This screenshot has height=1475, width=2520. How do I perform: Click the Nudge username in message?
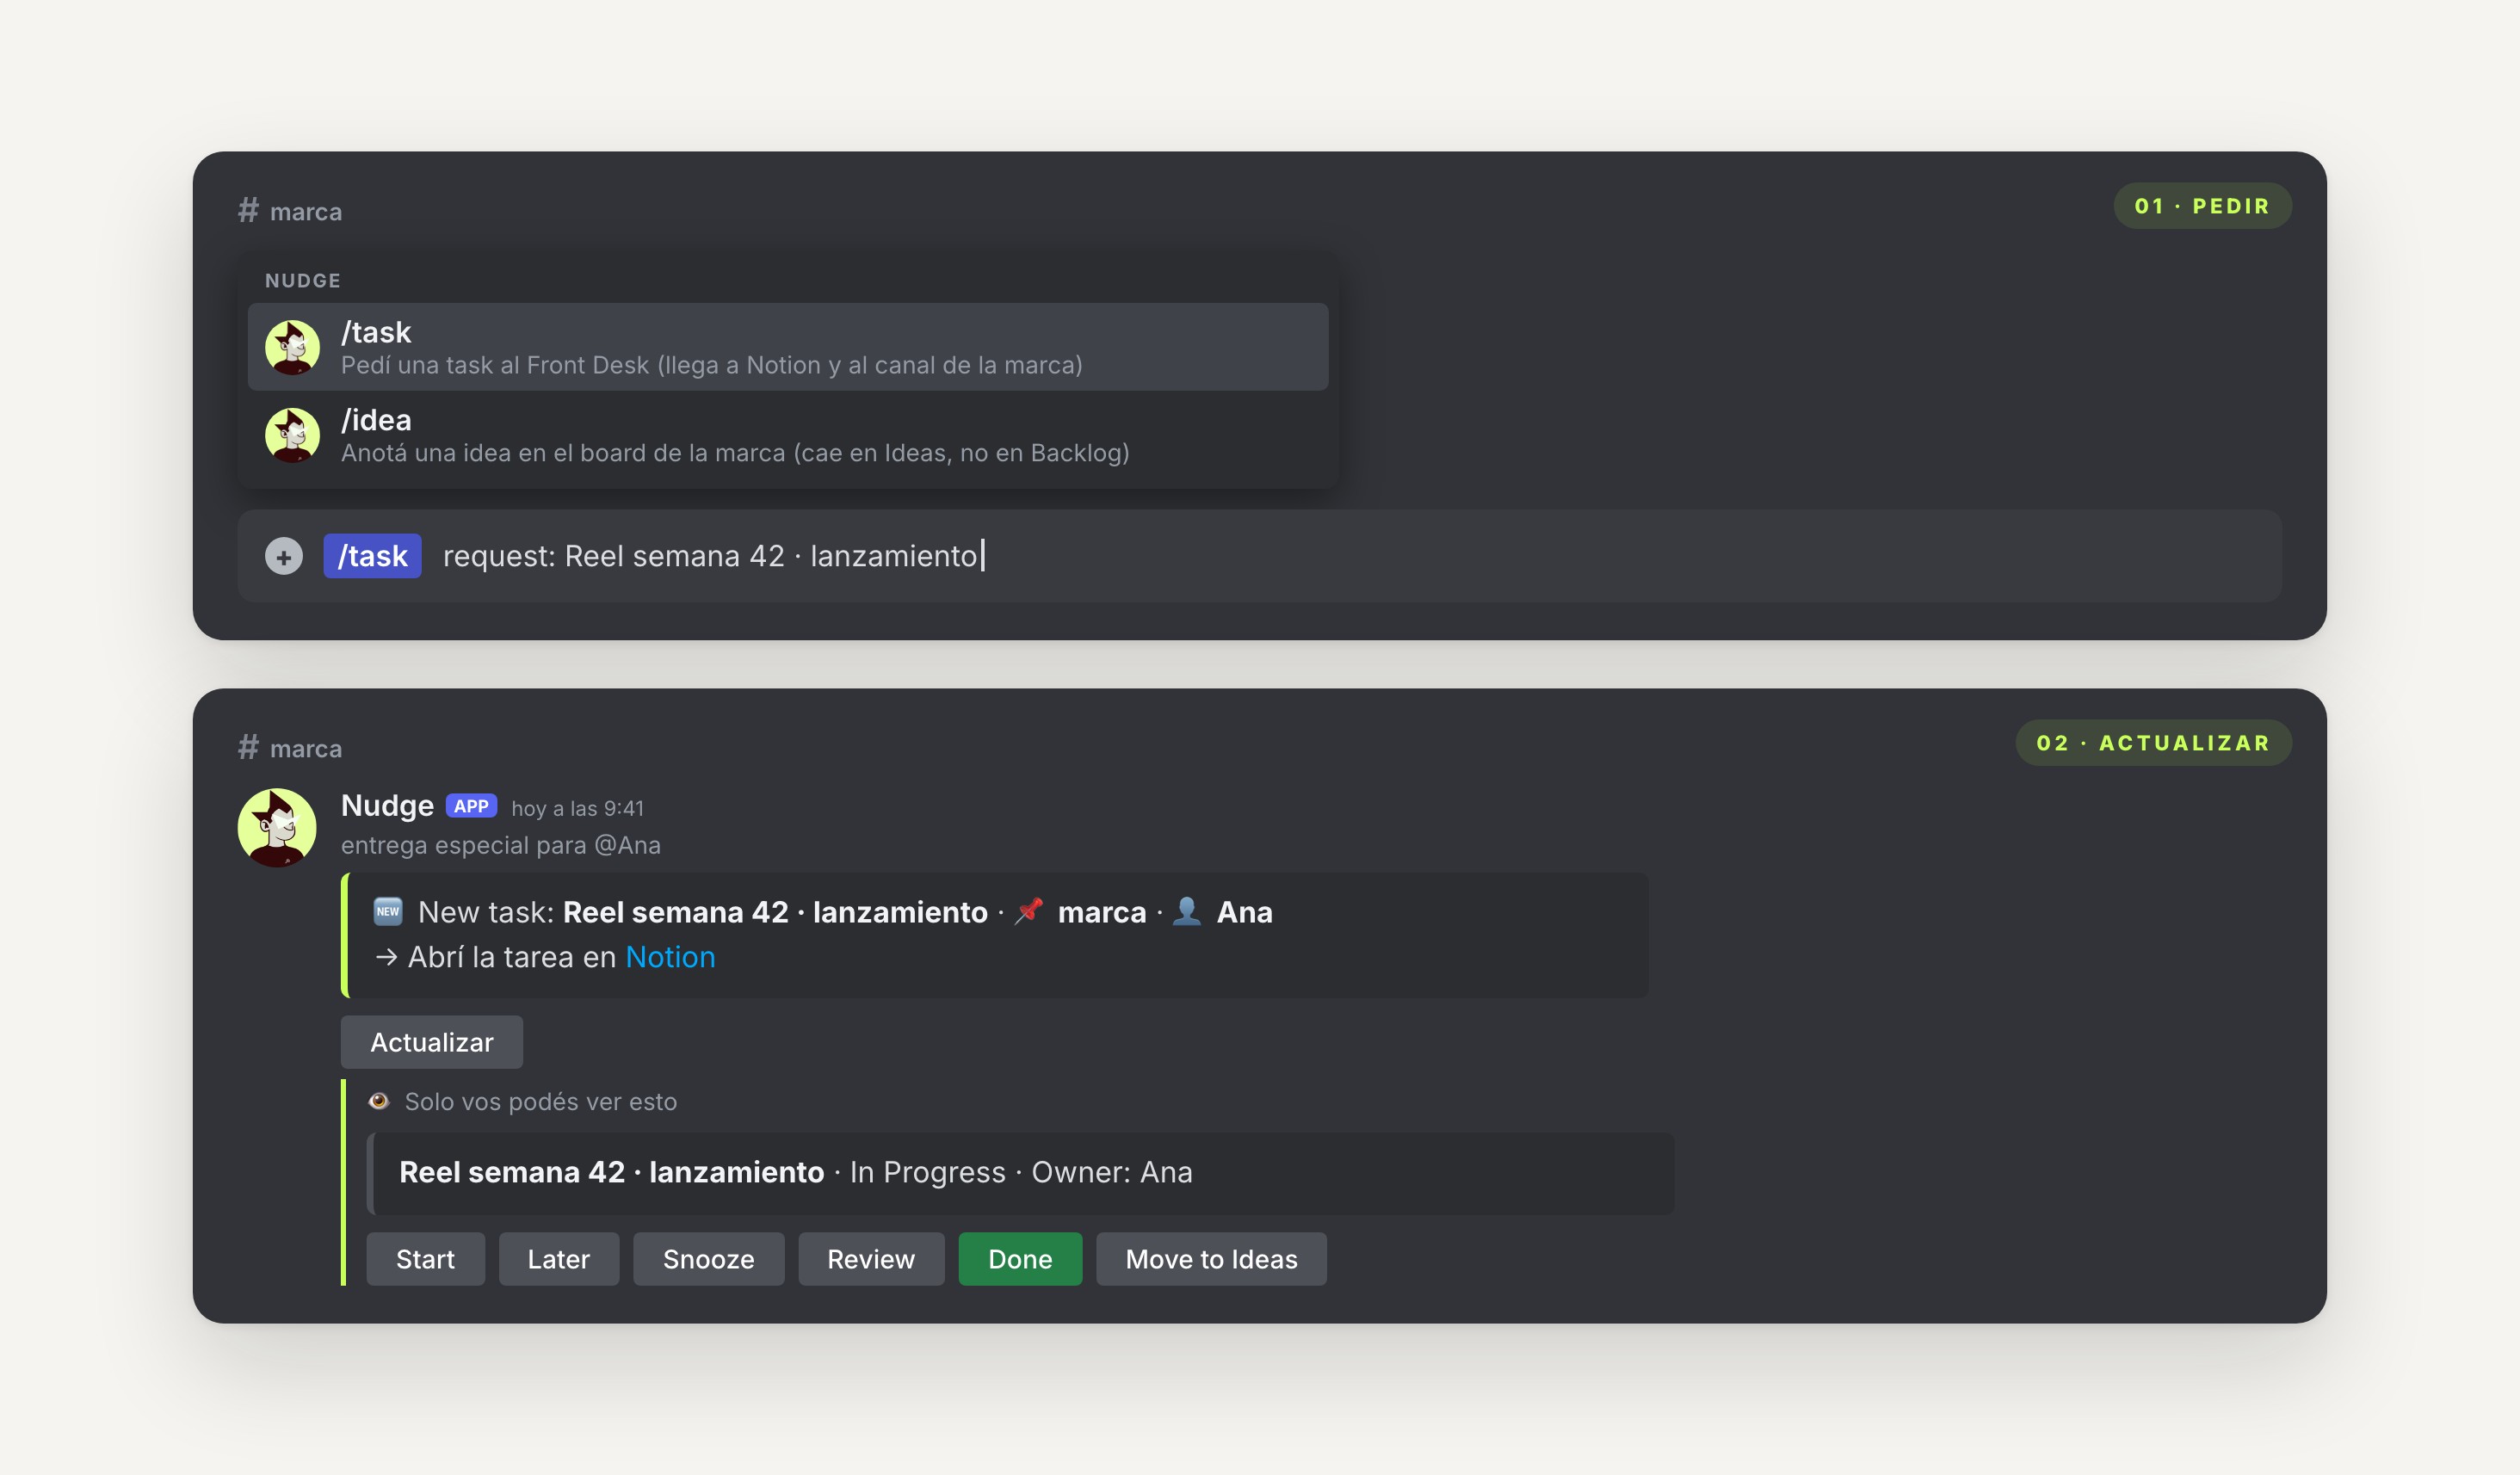(x=387, y=805)
